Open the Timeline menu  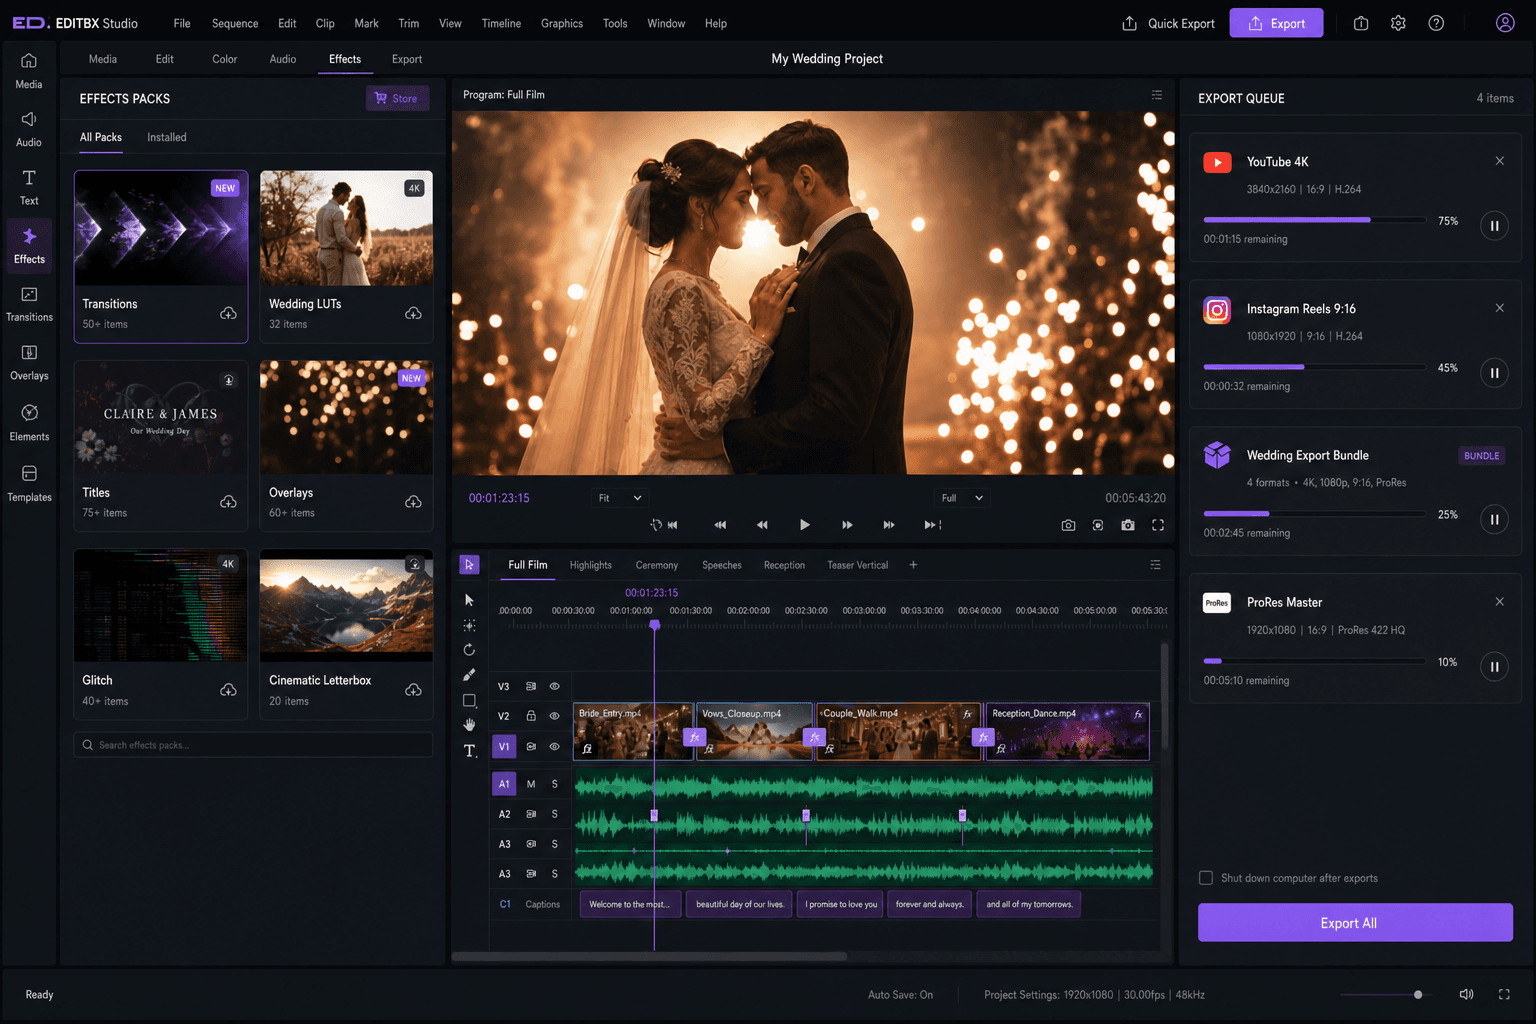501,23
